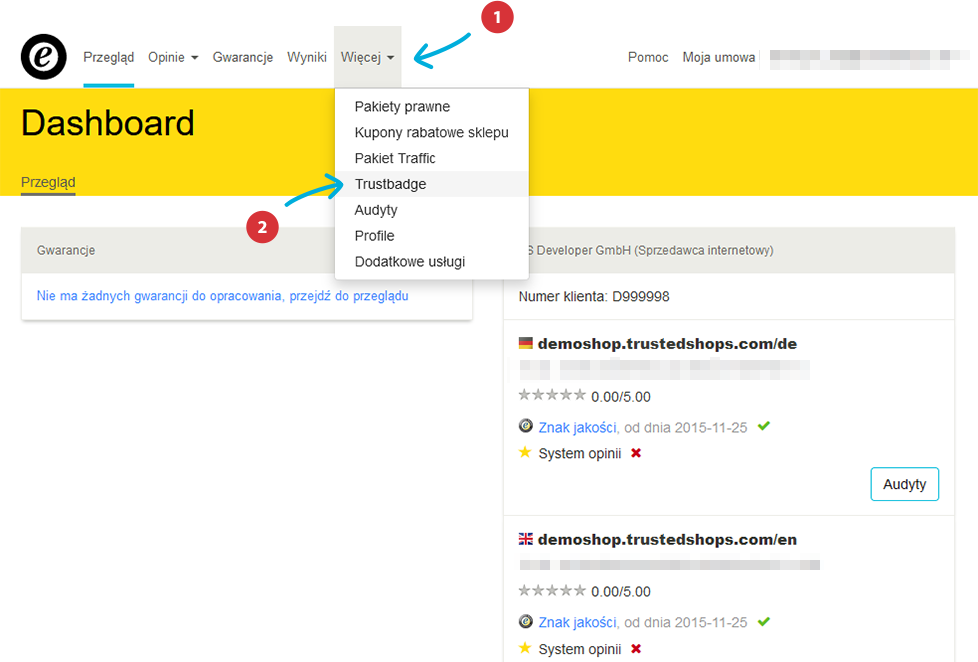Click trustmark seal icon for /en shop
978x662 pixels.
click(x=526, y=621)
